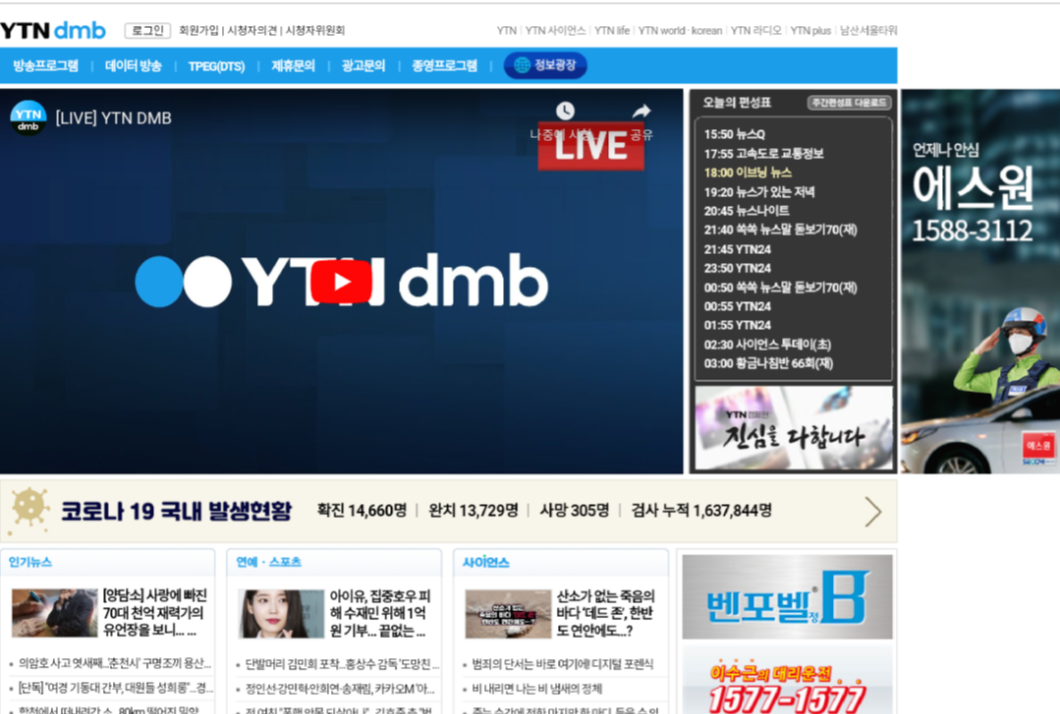Open the 시청자의견 link
The width and height of the screenshot is (1060, 714).
252,30
